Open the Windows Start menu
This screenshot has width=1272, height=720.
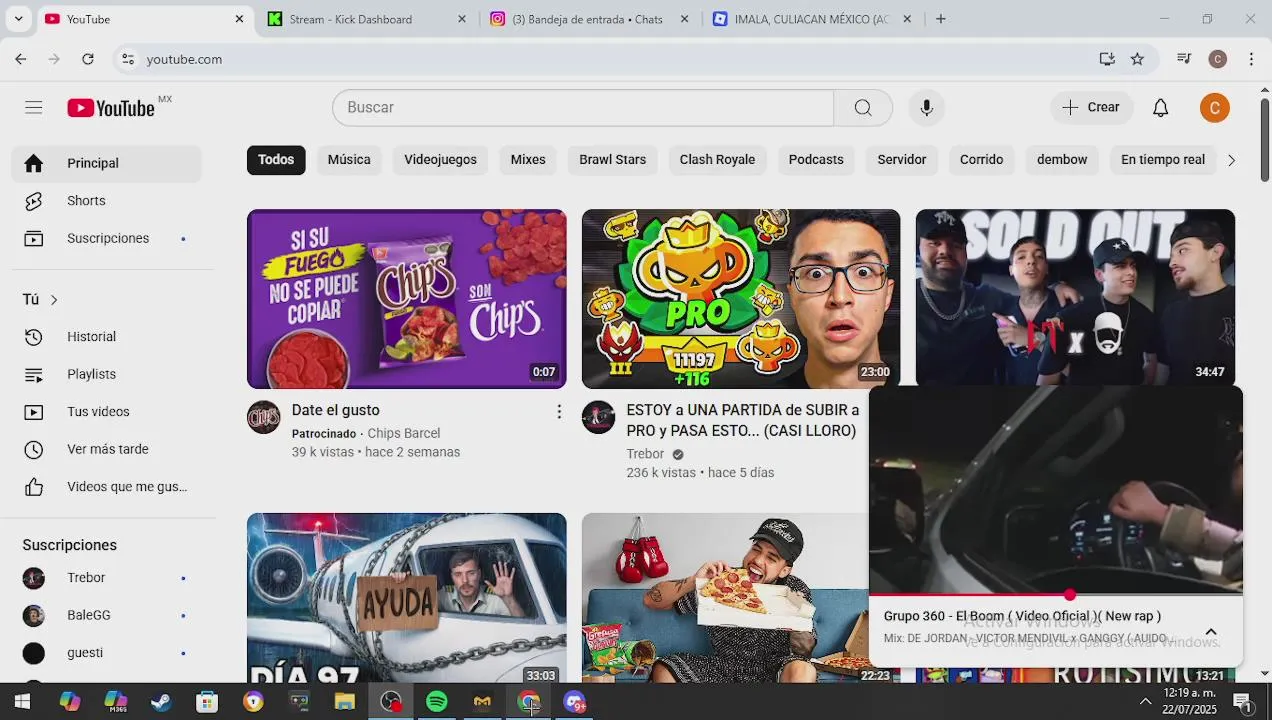point(22,702)
